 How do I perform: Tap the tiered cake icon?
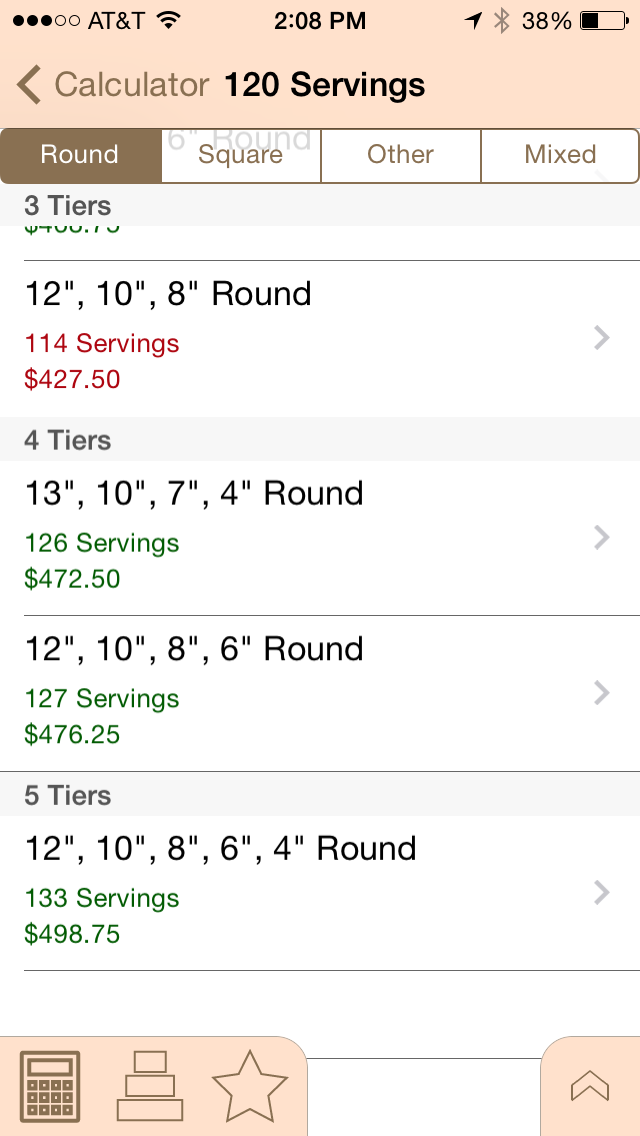click(x=150, y=1086)
